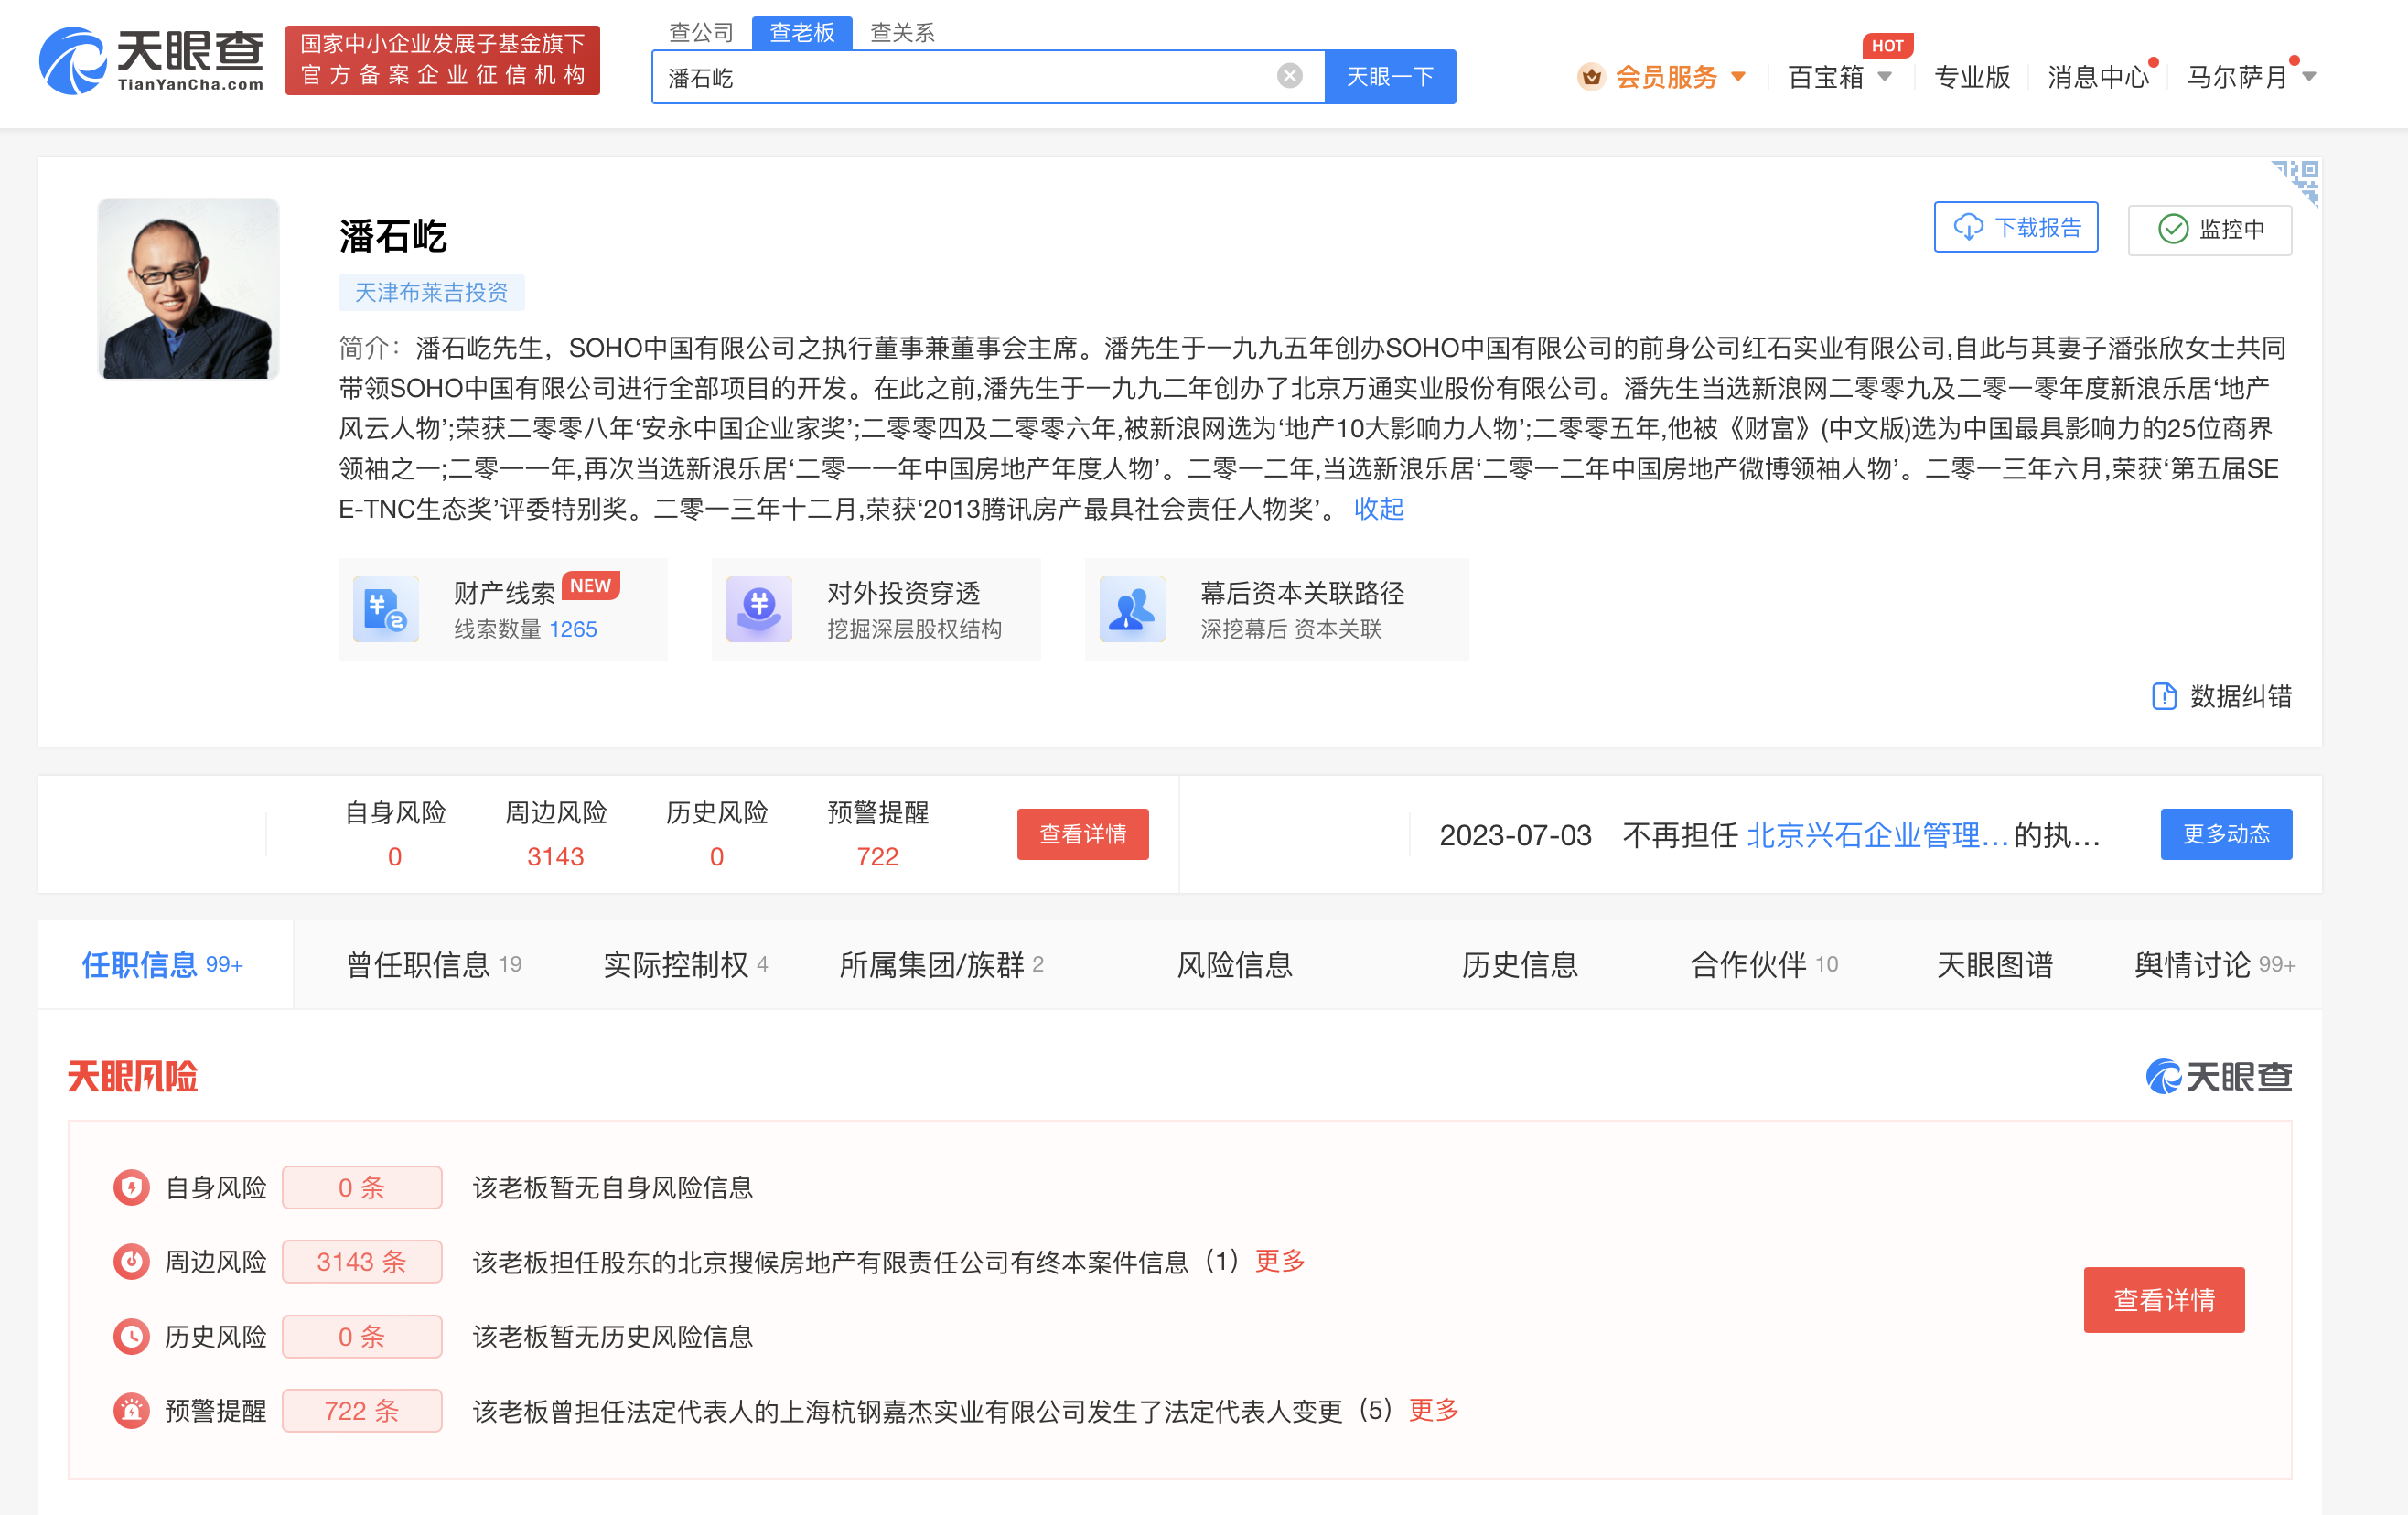Click the 周边风险 row icon
This screenshot has height=1515, width=2408.
tap(131, 1261)
